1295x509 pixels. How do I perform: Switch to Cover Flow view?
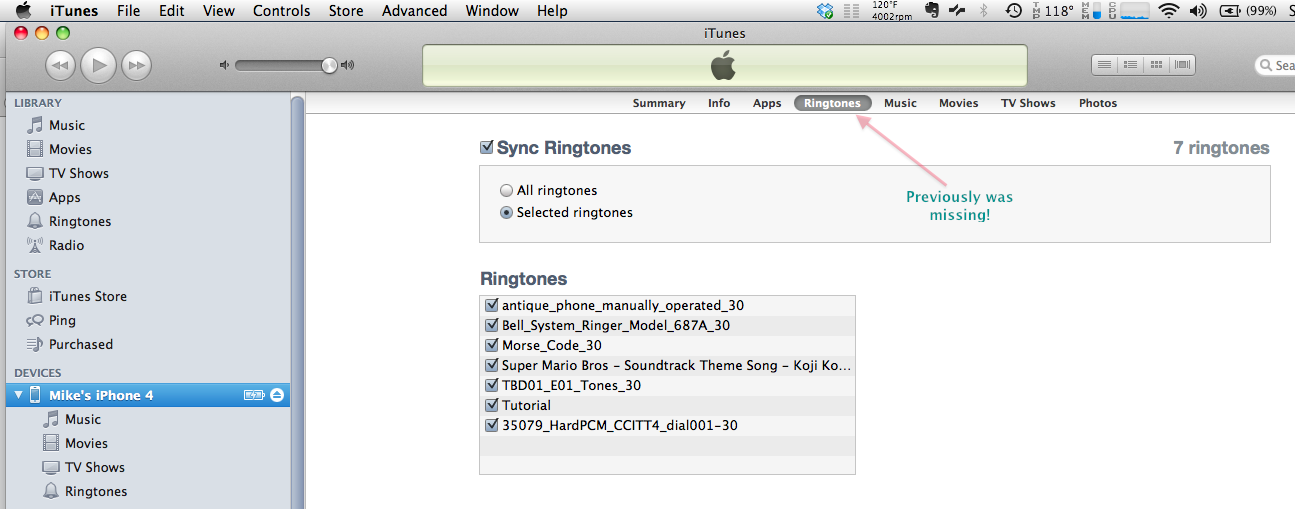pos(1182,65)
